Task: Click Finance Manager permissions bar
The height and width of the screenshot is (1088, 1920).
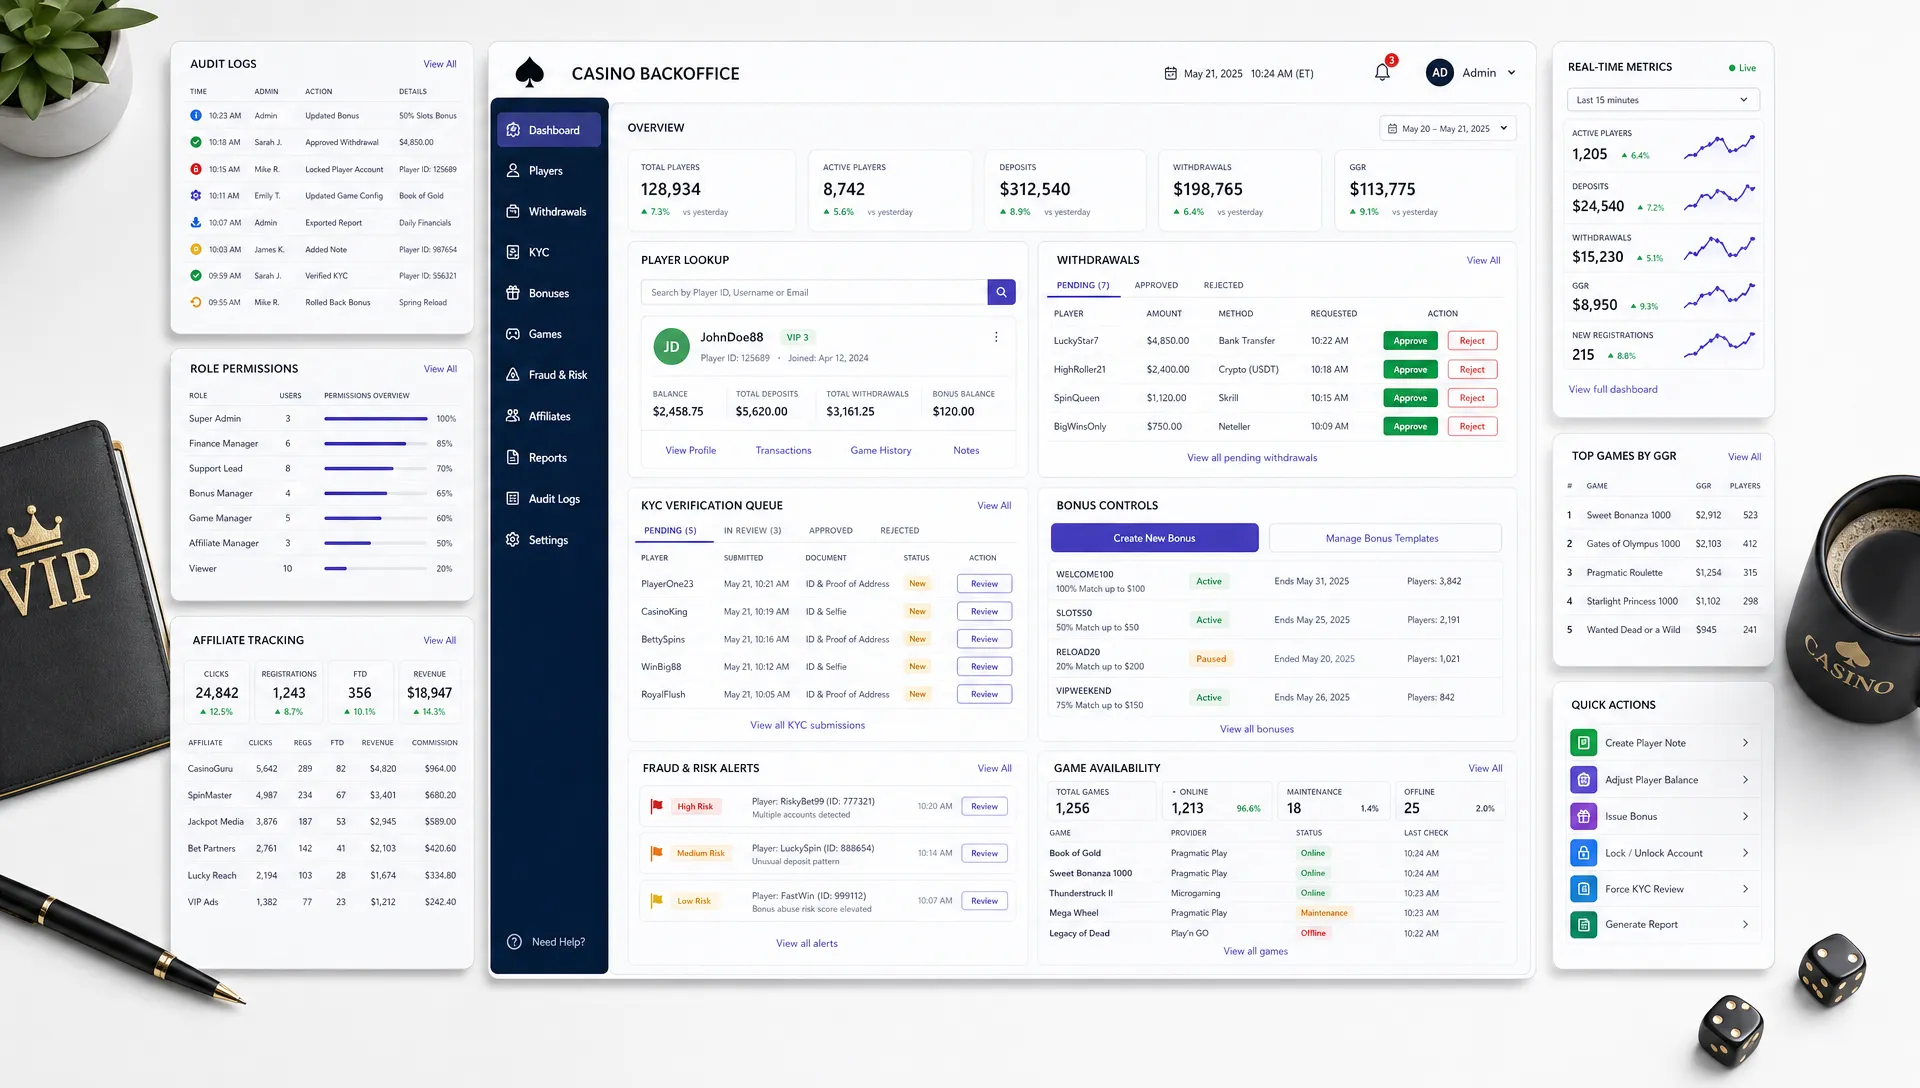Action: coord(376,444)
